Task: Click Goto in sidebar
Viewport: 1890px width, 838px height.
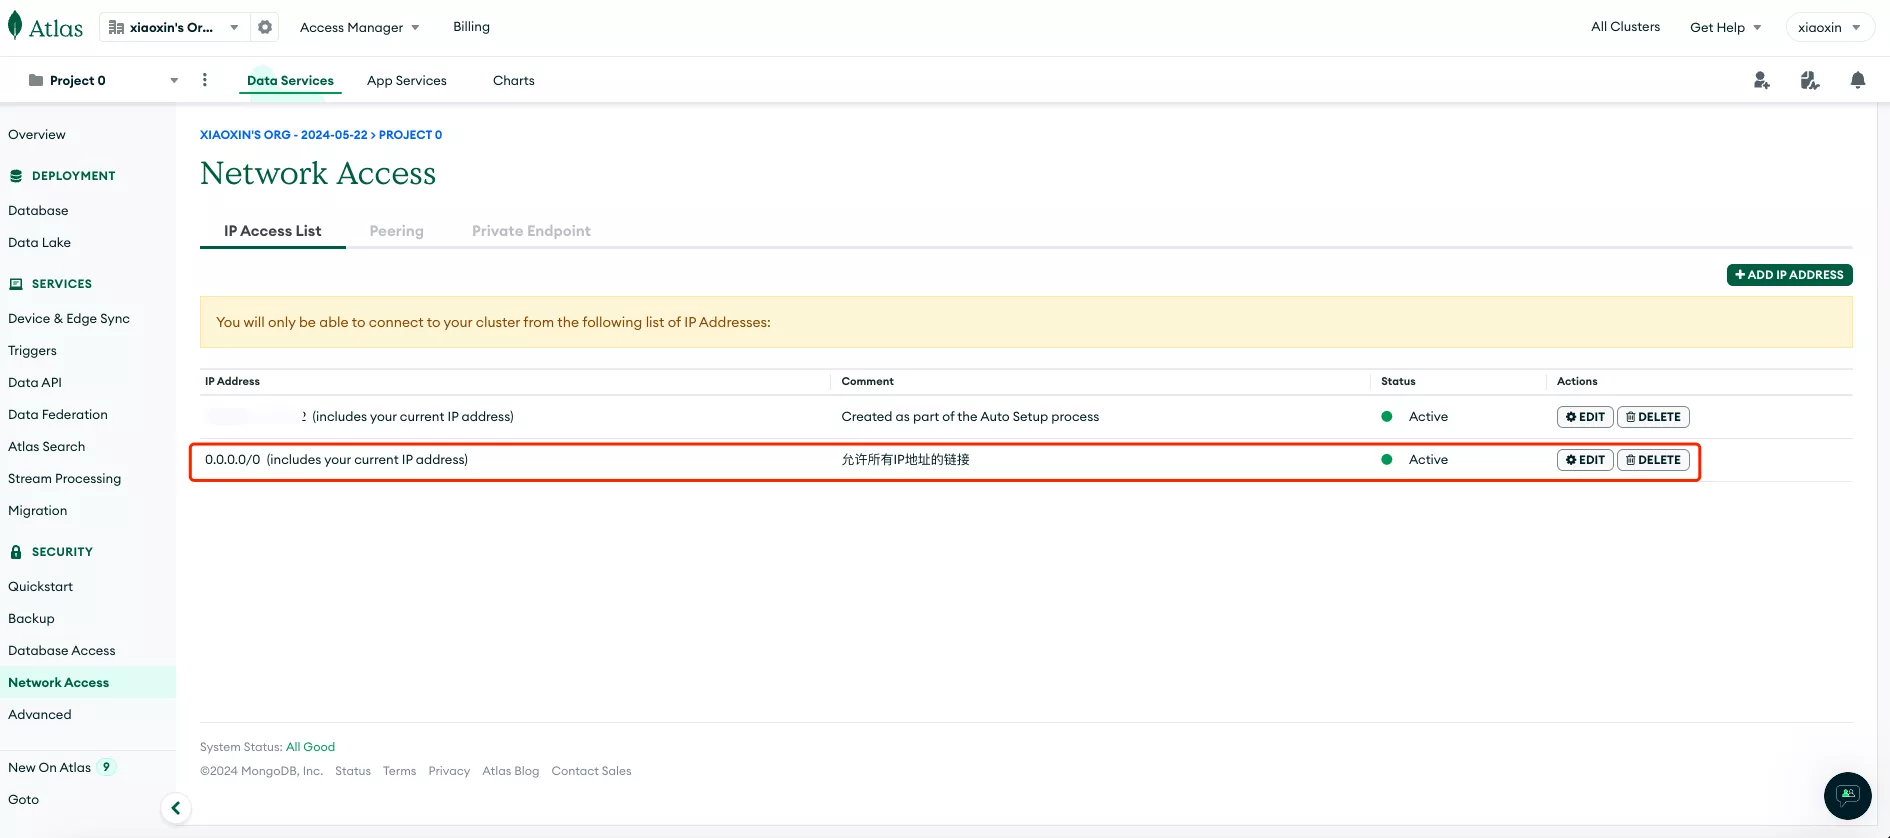Action: 24,800
